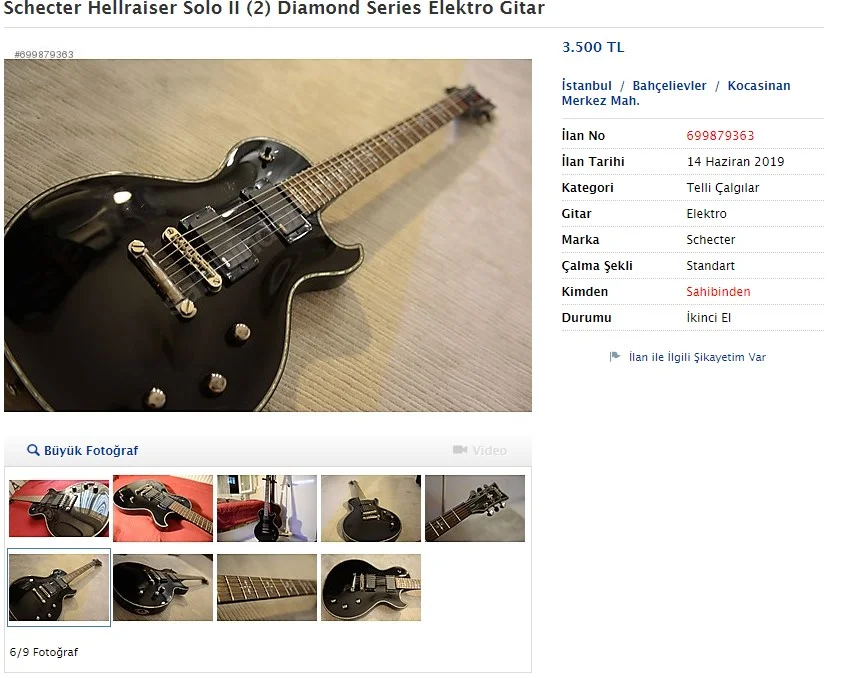The height and width of the screenshot is (678, 852).
Task: Click the magnifier icon beside Büyük Fotoğraf
Action: click(33, 450)
